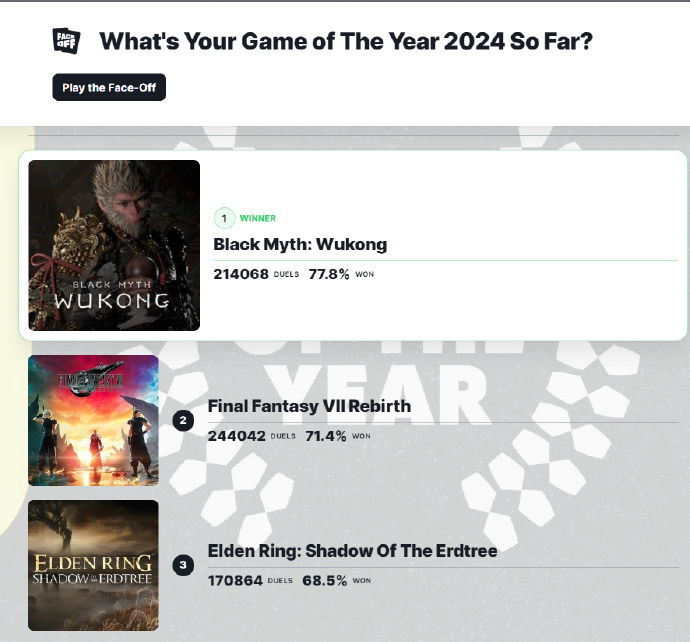Click the rank 1 badge circle
The width and height of the screenshot is (690, 642).
224,218
